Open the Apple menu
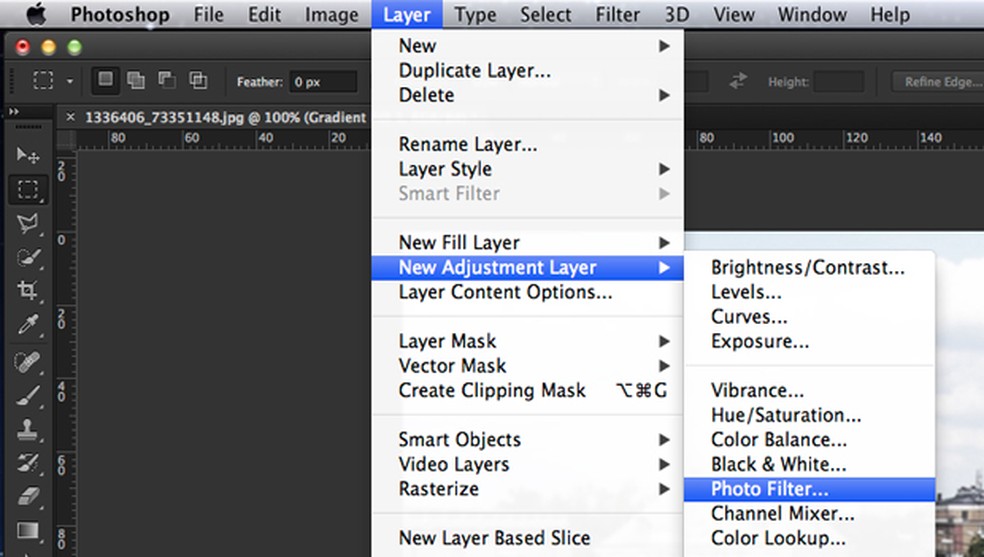 pos(36,14)
